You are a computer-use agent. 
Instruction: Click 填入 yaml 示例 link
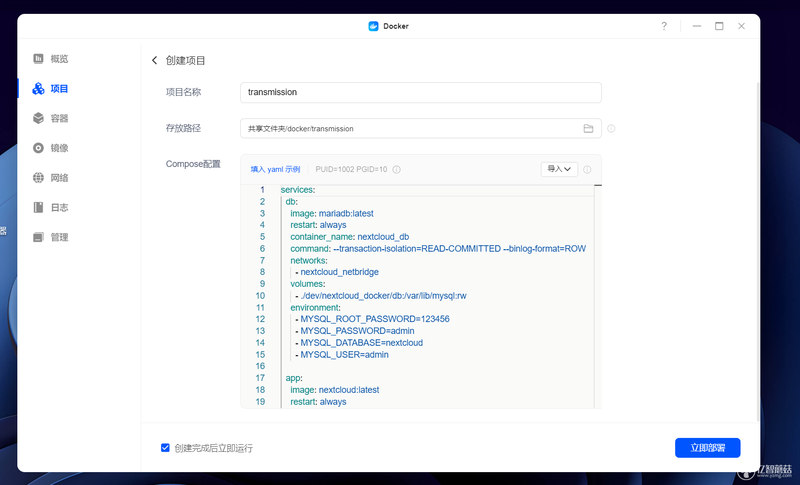[275, 169]
